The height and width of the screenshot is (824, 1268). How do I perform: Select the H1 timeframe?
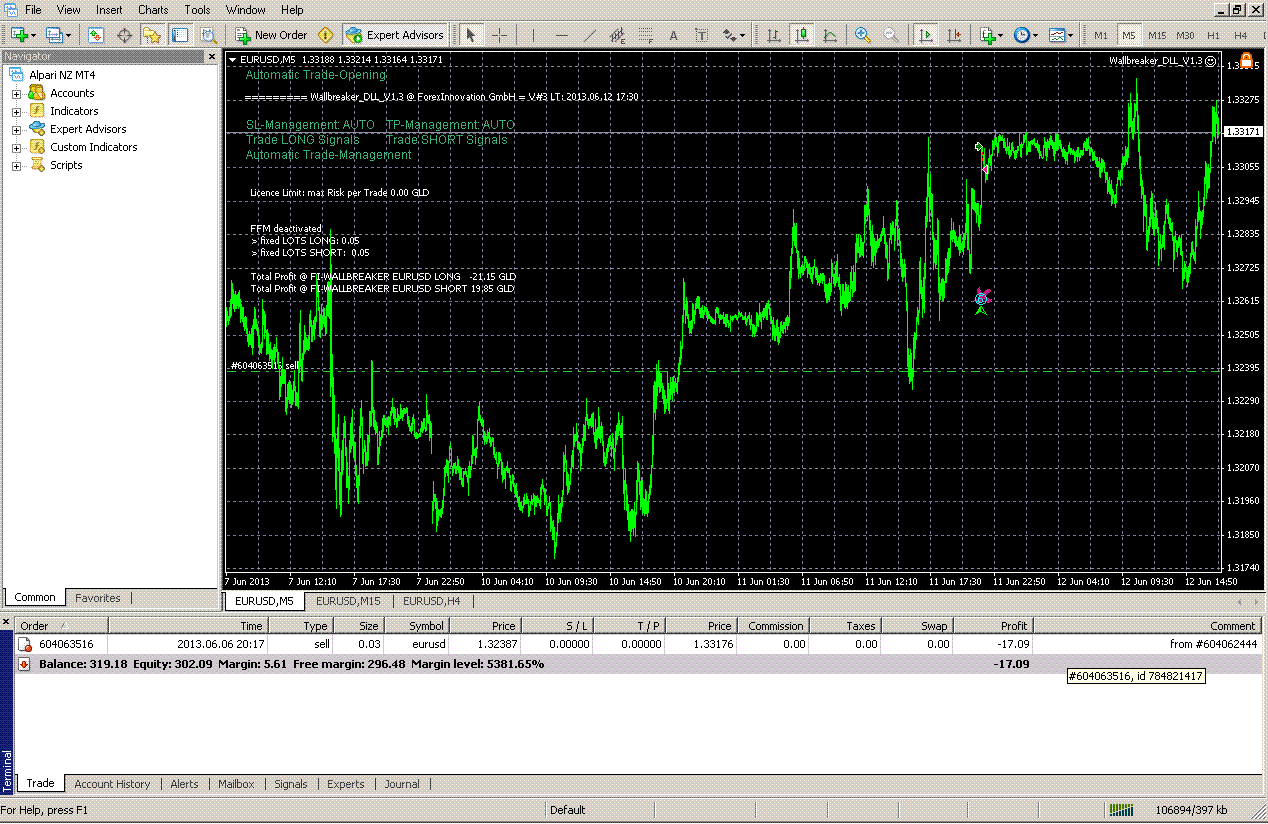pyautogui.click(x=1213, y=35)
